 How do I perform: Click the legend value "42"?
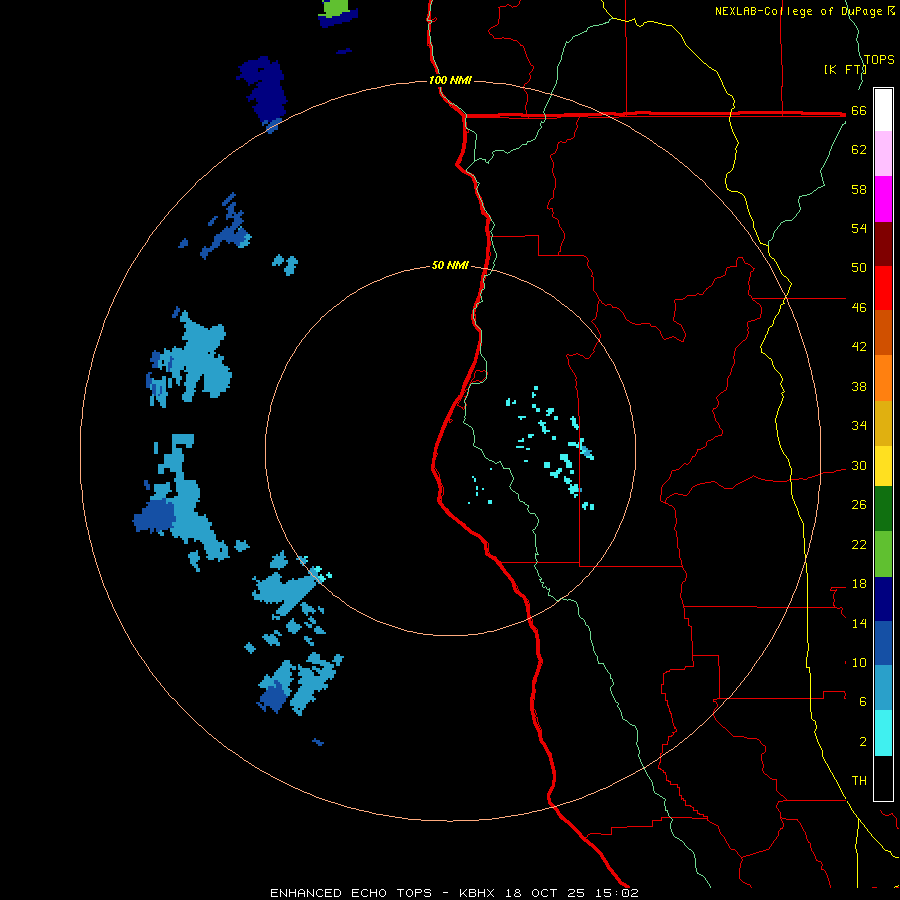coord(859,346)
